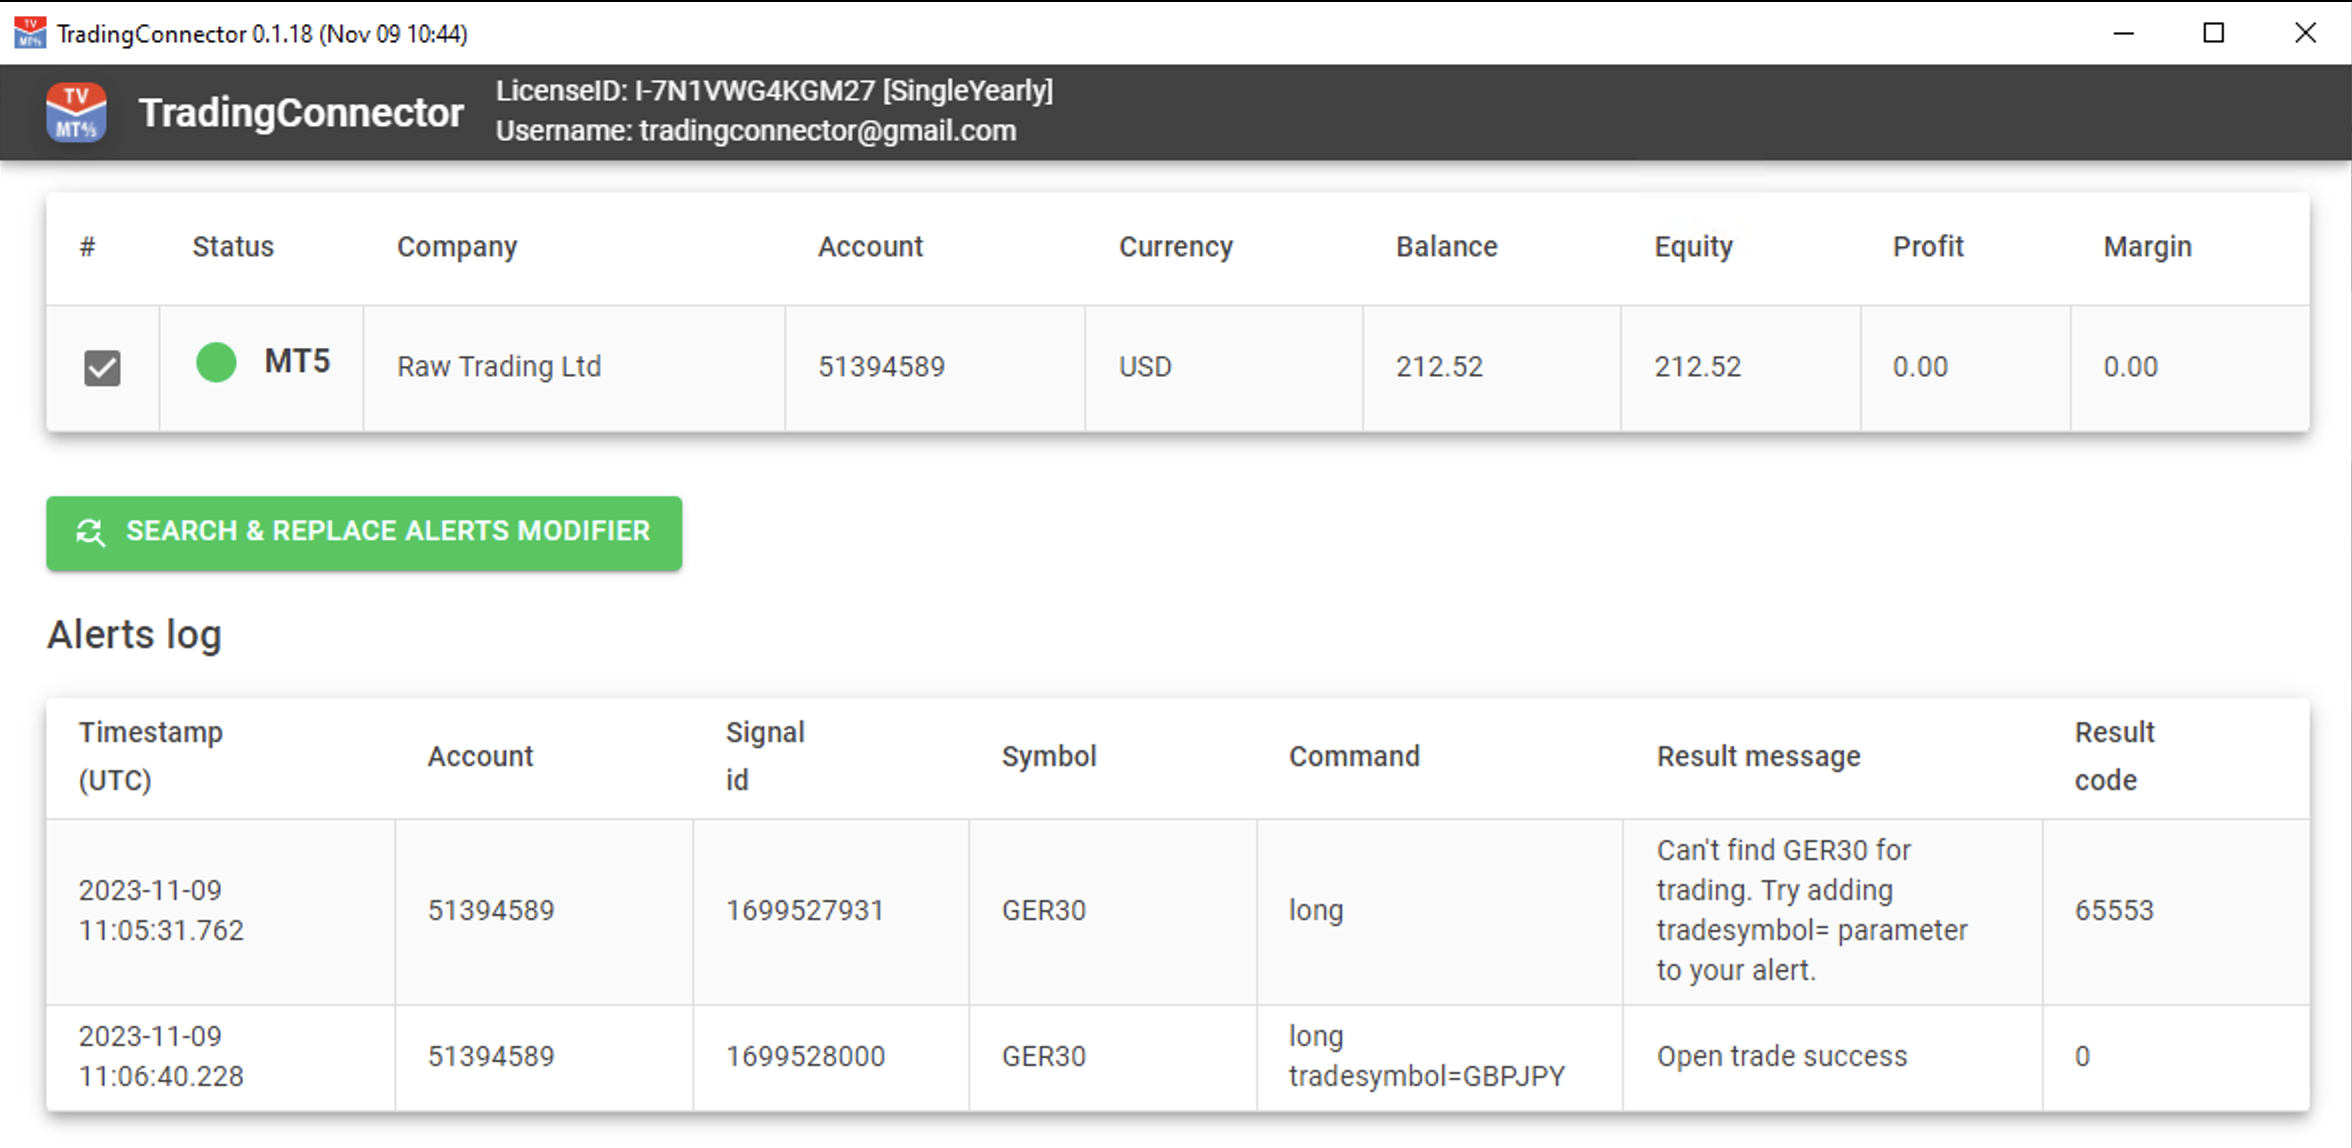Click the Timestamp (UTC) column header
Image resolution: width=2352 pixels, height=1148 pixels.
[x=150, y=756]
